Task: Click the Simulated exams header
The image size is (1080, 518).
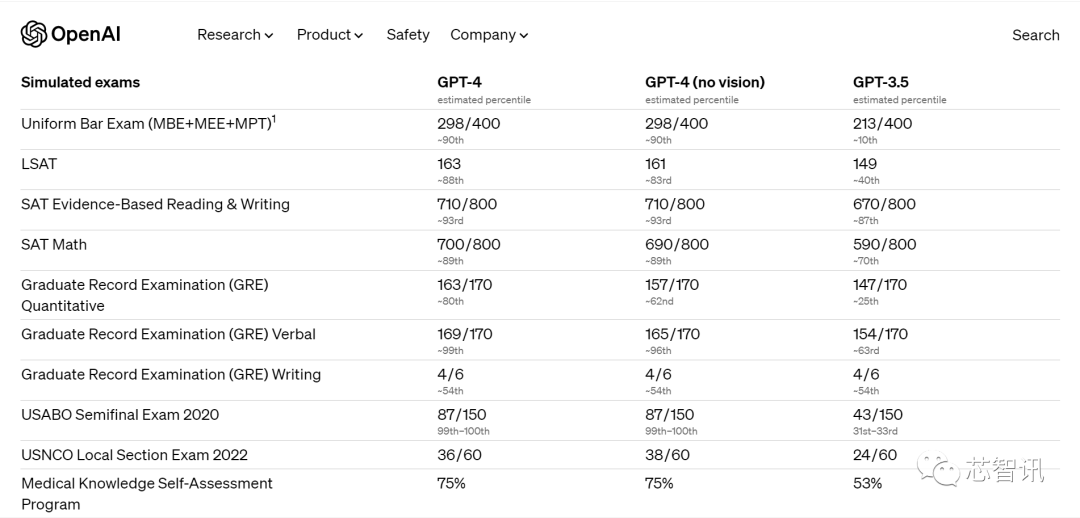Action: 80,82
